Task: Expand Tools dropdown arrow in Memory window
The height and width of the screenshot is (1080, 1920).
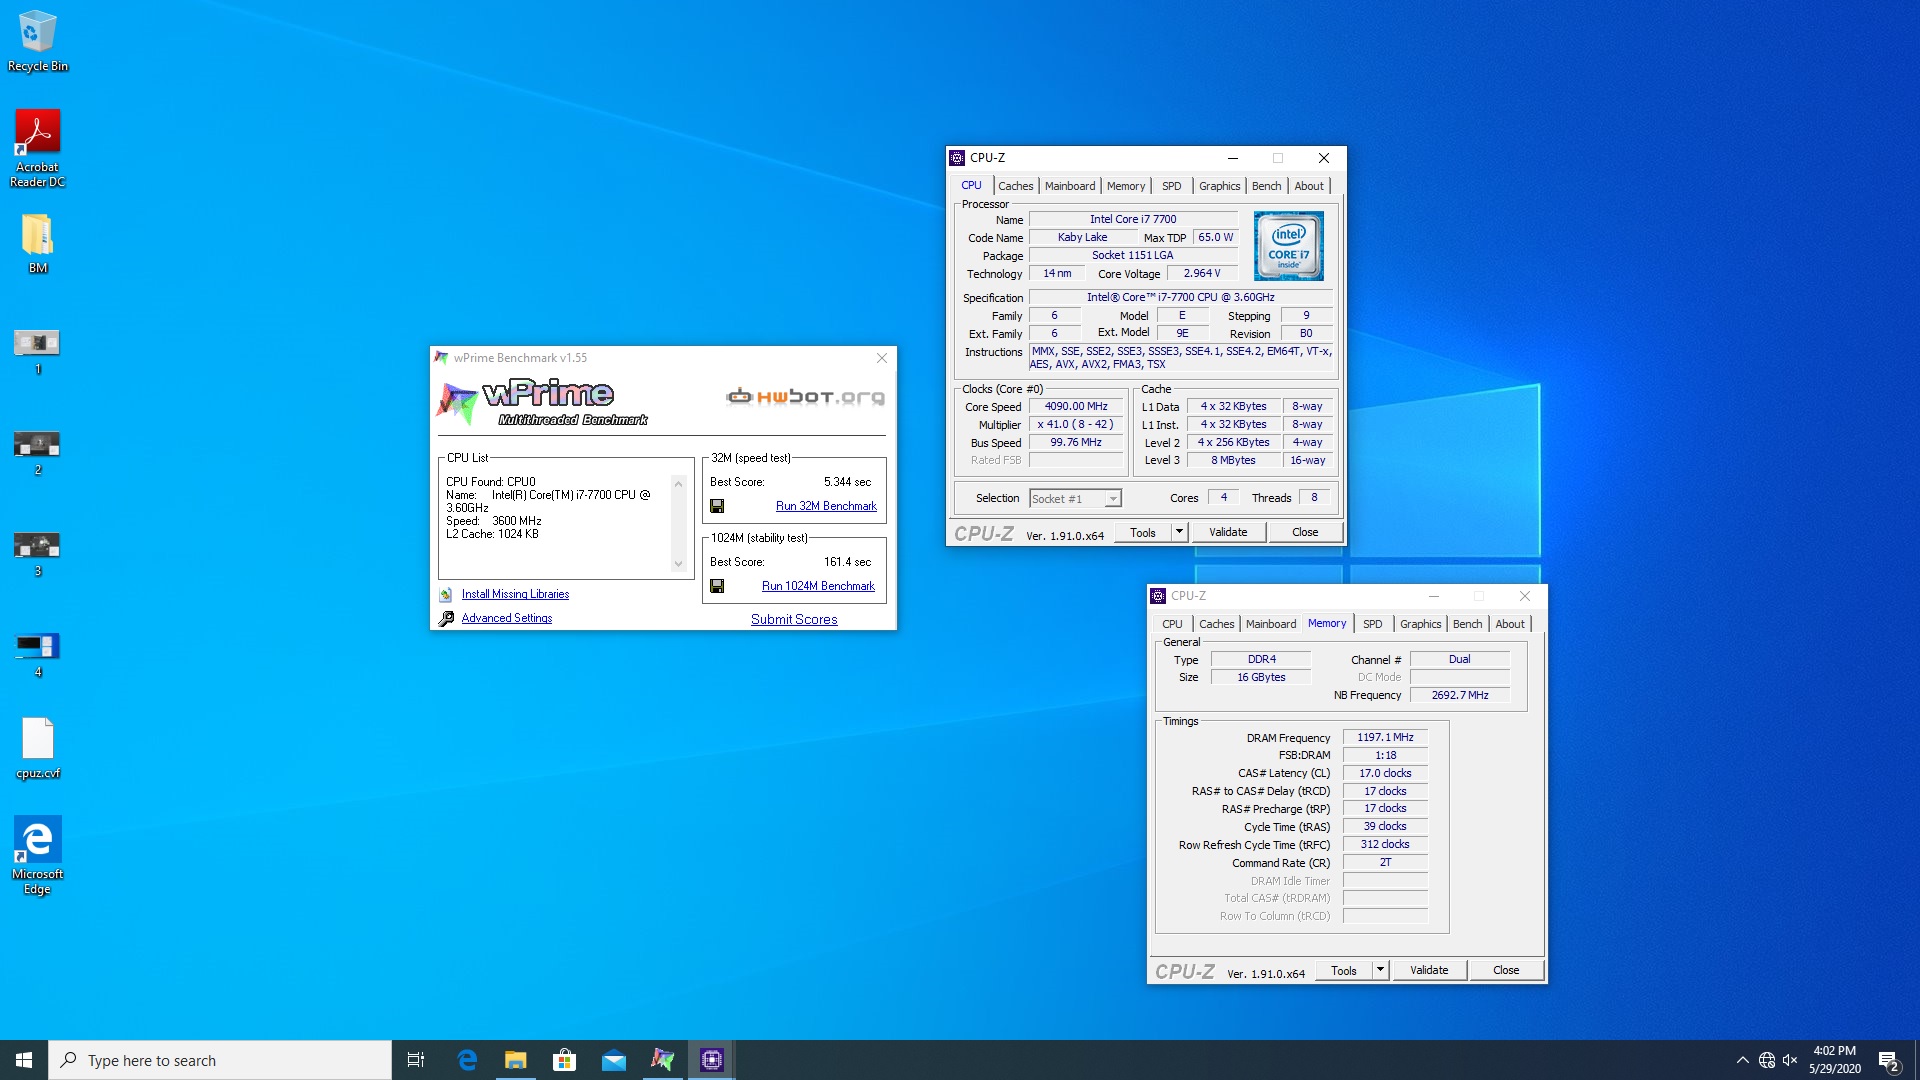Action: click(1380, 970)
